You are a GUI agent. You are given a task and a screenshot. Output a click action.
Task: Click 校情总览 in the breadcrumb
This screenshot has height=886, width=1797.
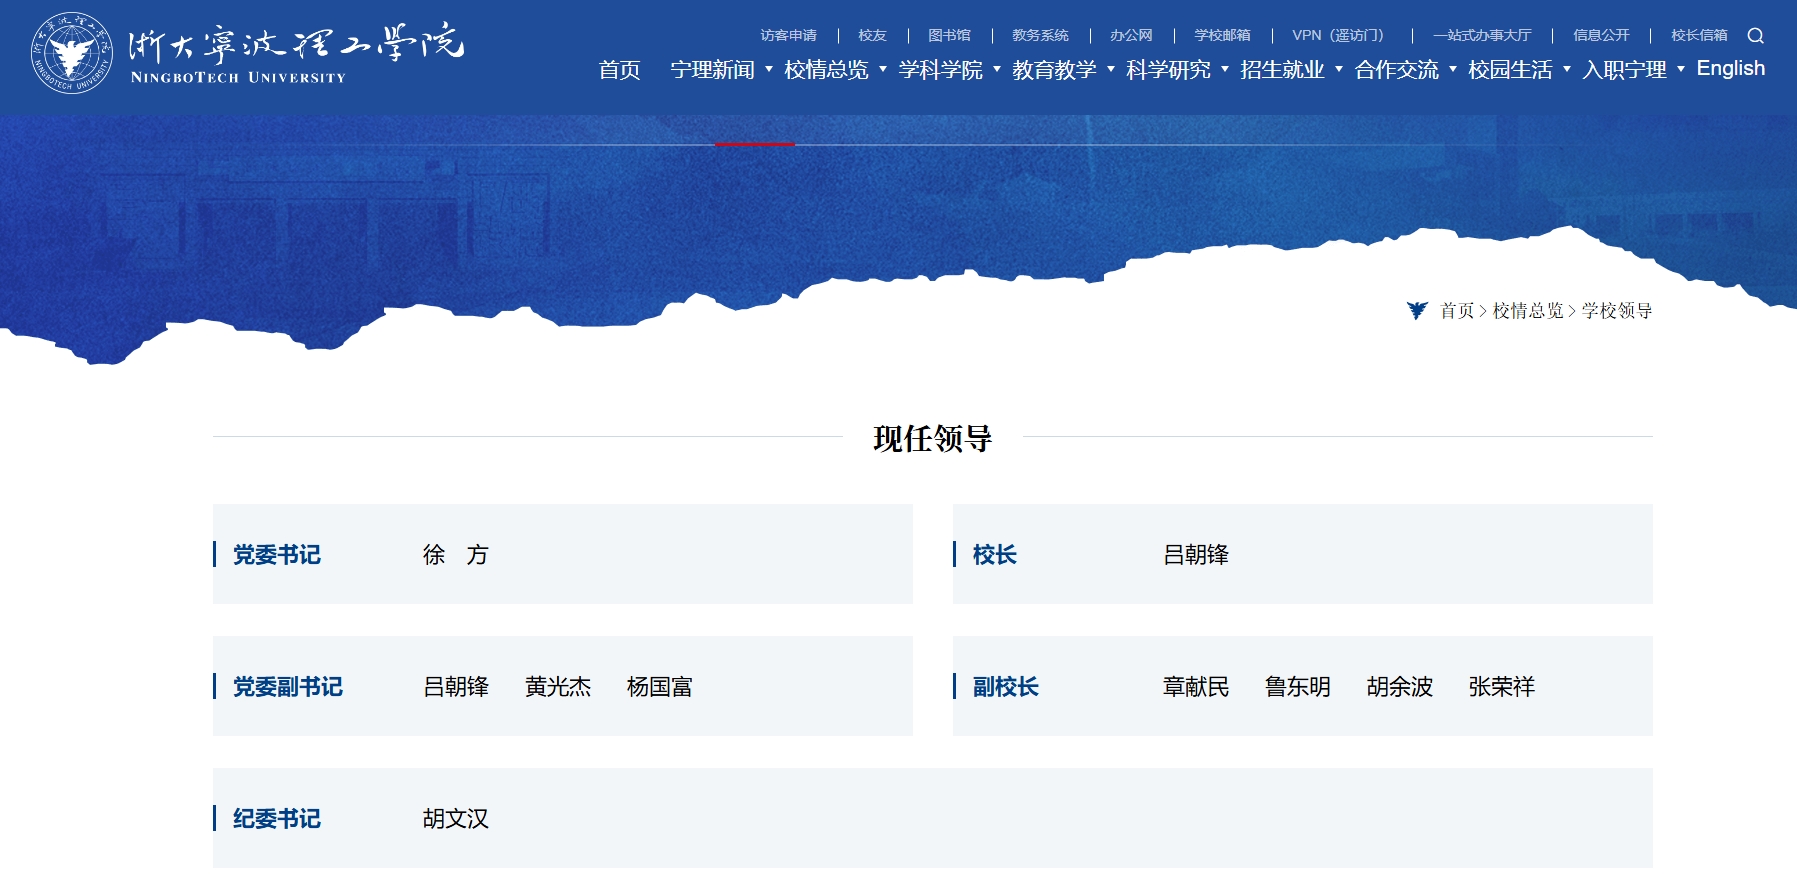[1527, 311]
